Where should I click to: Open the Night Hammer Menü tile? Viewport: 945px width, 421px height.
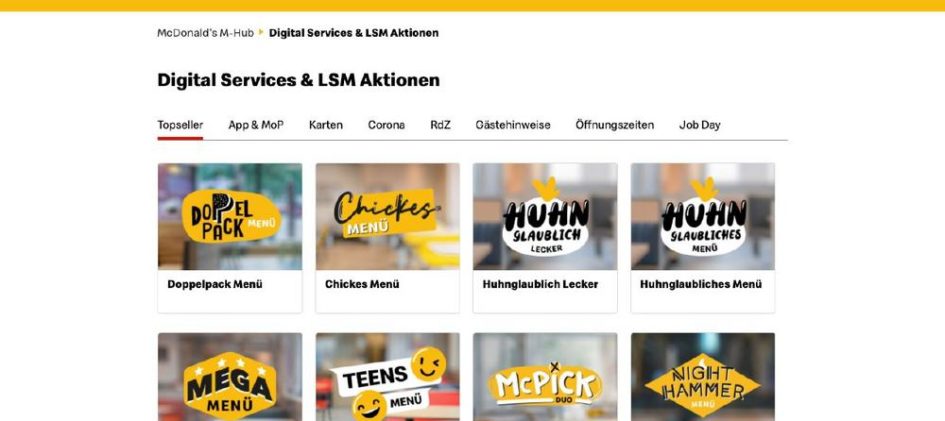pyautogui.click(x=703, y=377)
